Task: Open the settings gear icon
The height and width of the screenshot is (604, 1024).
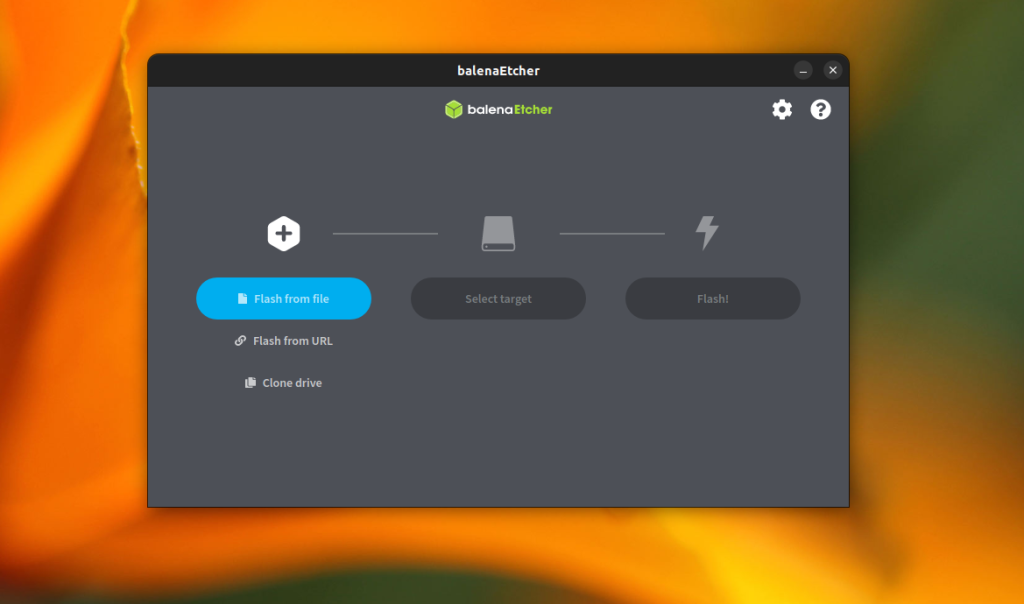Action: pyautogui.click(x=782, y=109)
